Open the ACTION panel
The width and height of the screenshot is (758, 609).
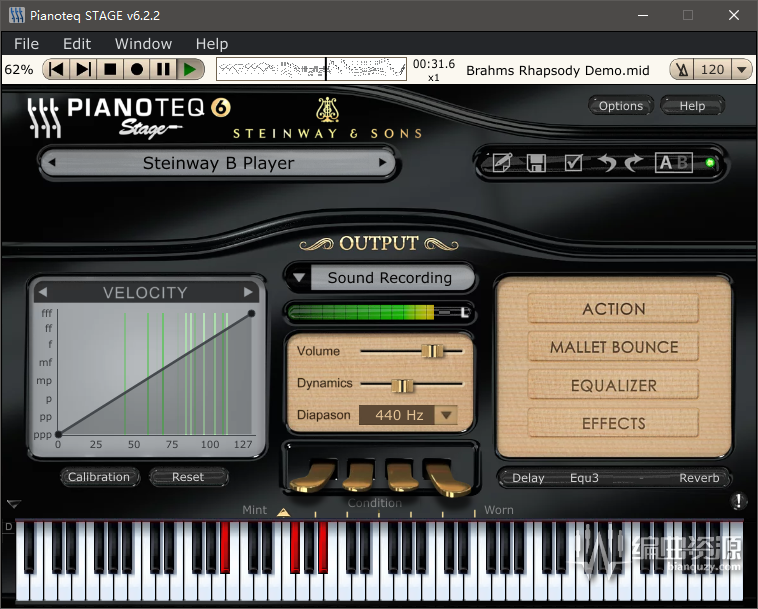point(613,309)
